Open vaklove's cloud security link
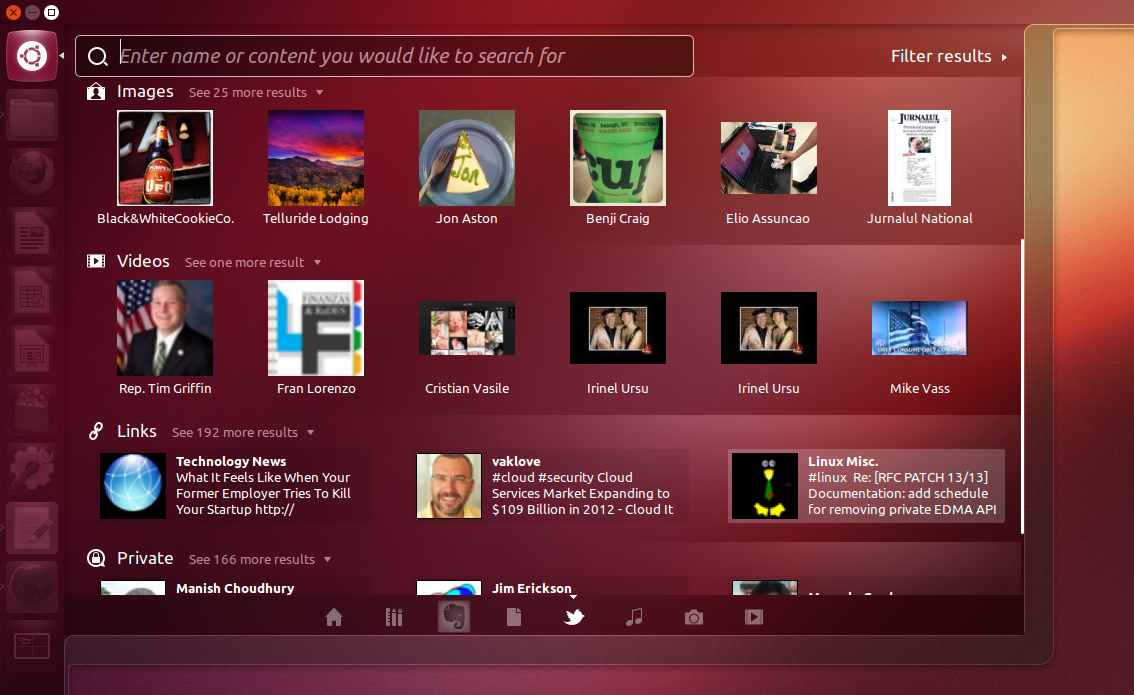 [x=552, y=485]
